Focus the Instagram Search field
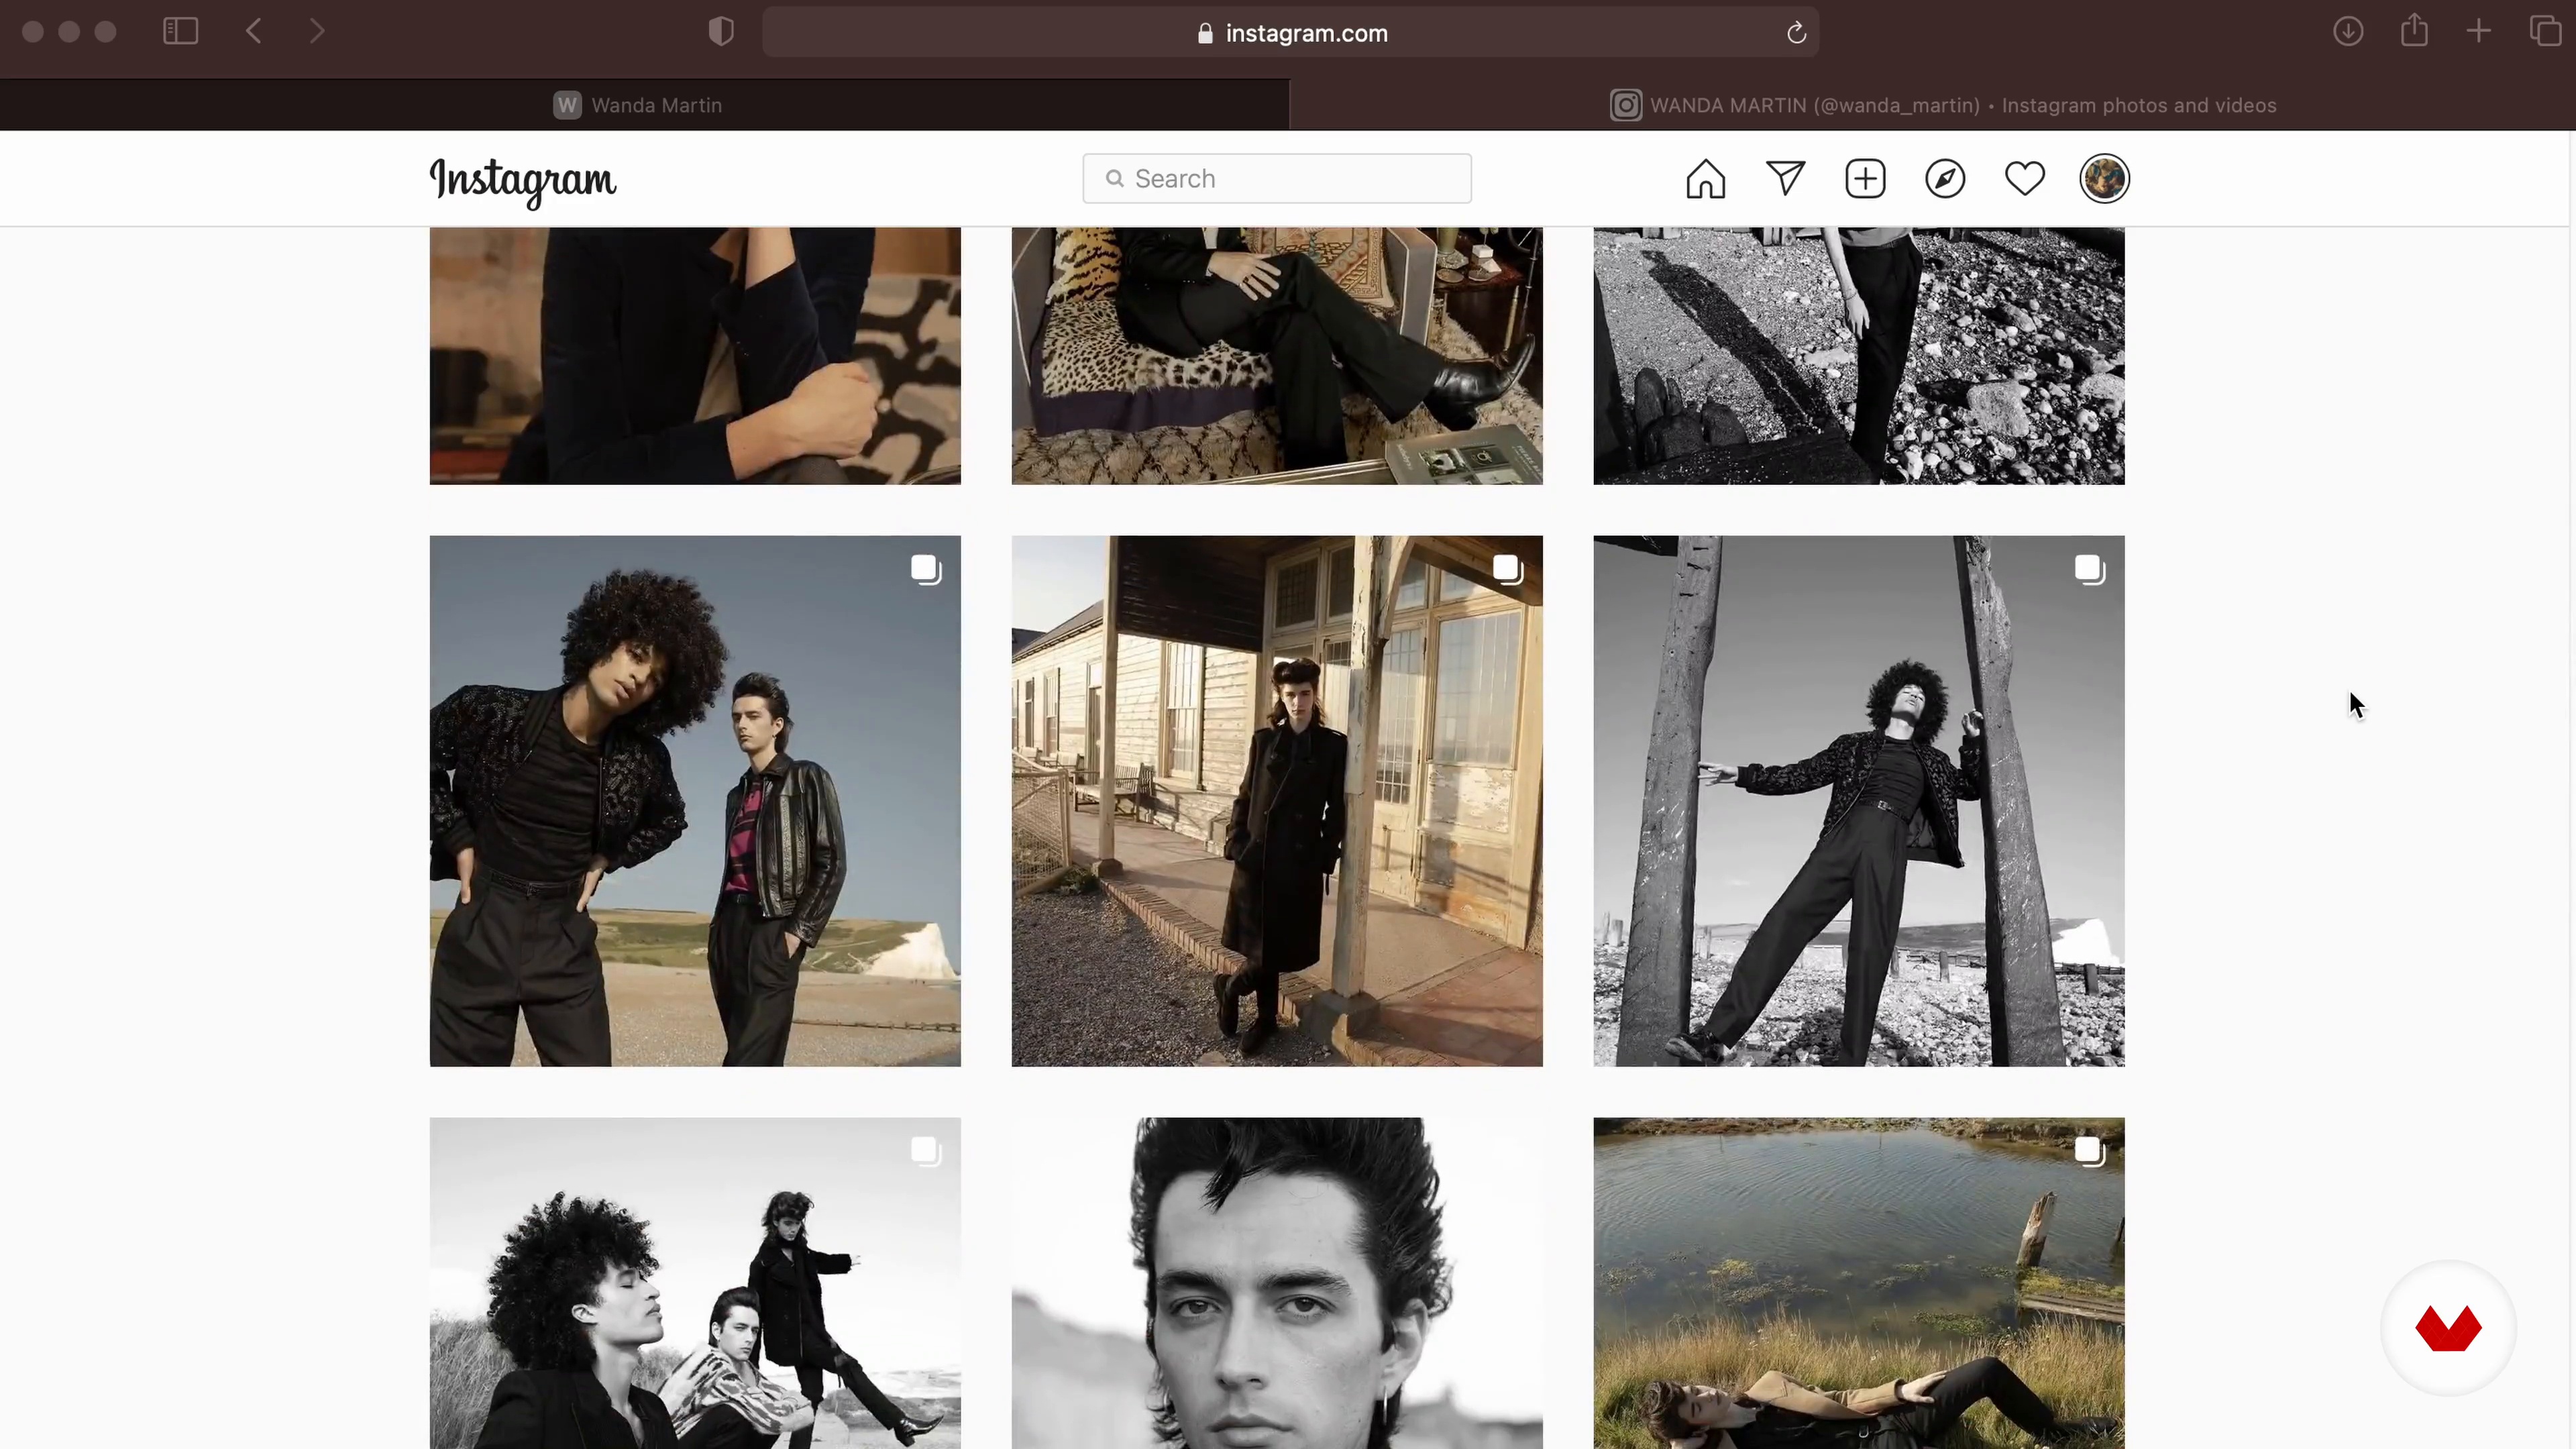The width and height of the screenshot is (2576, 1449). click(x=1277, y=179)
